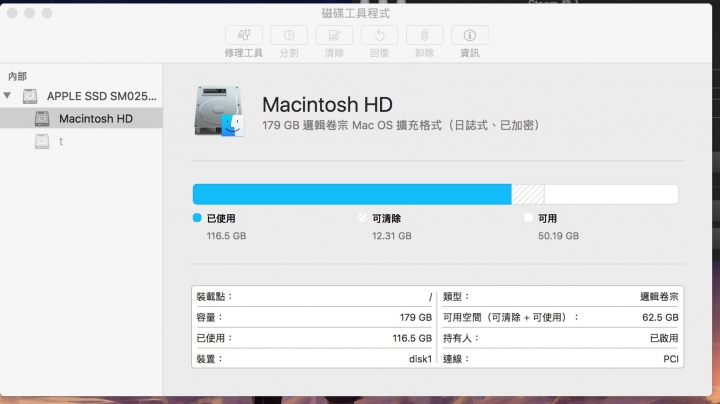Collapse the APPLE SSD disclosure triangle
The height and width of the screenshot is (404, 720).
click(x=7, y=95)
